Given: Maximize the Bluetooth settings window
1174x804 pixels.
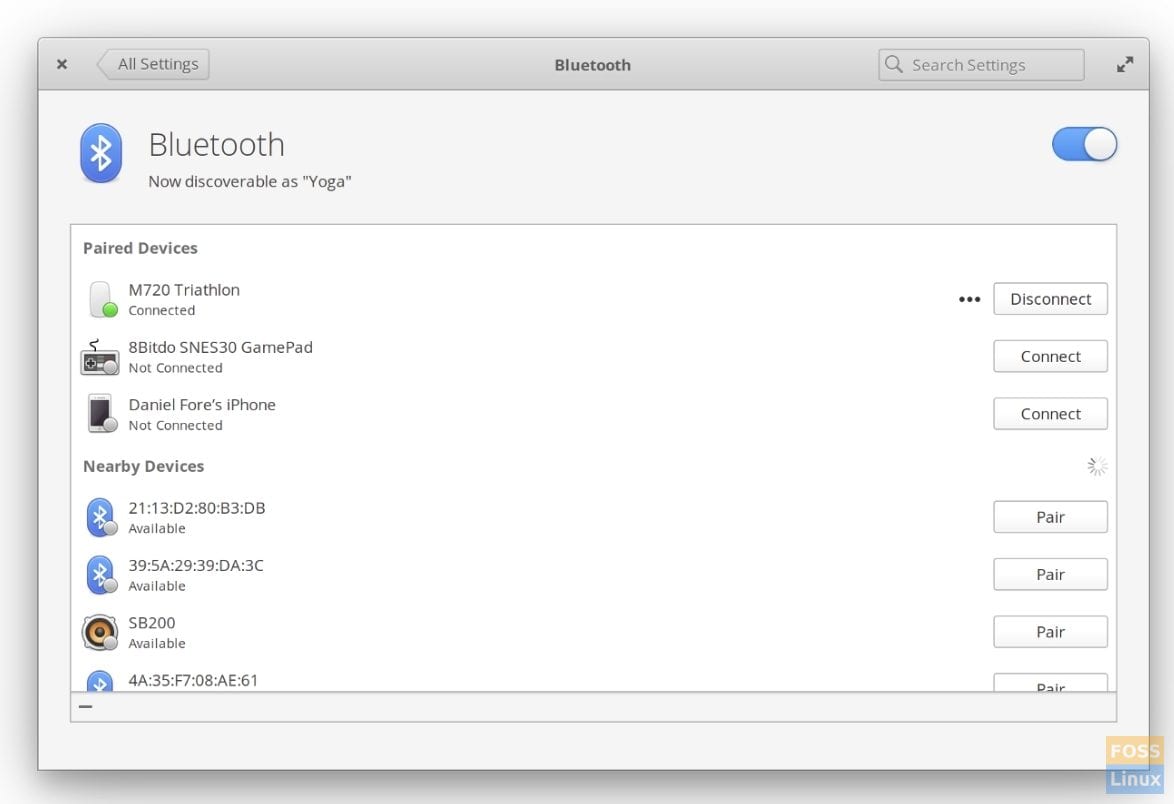Looking at the screenshot, I should point(1125,64).
